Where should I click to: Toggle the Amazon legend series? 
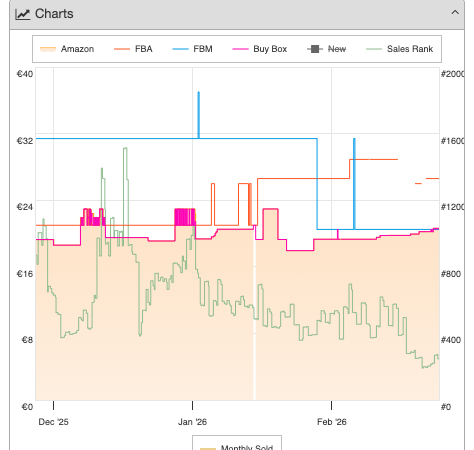pos(67,49)
